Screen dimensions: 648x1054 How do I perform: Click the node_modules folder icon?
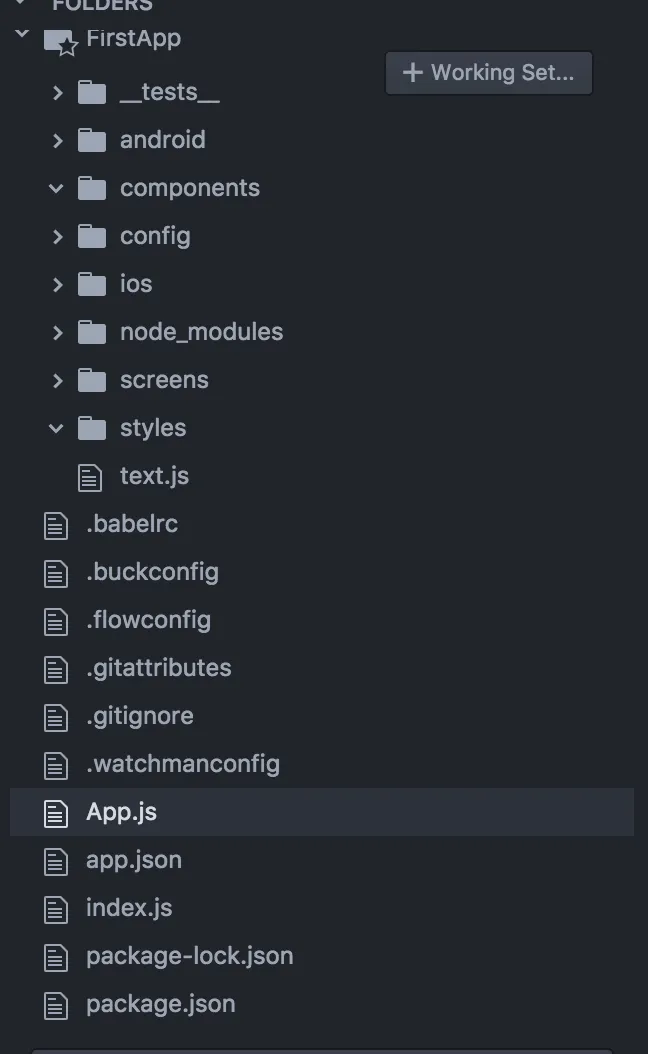tap(92, 332)
